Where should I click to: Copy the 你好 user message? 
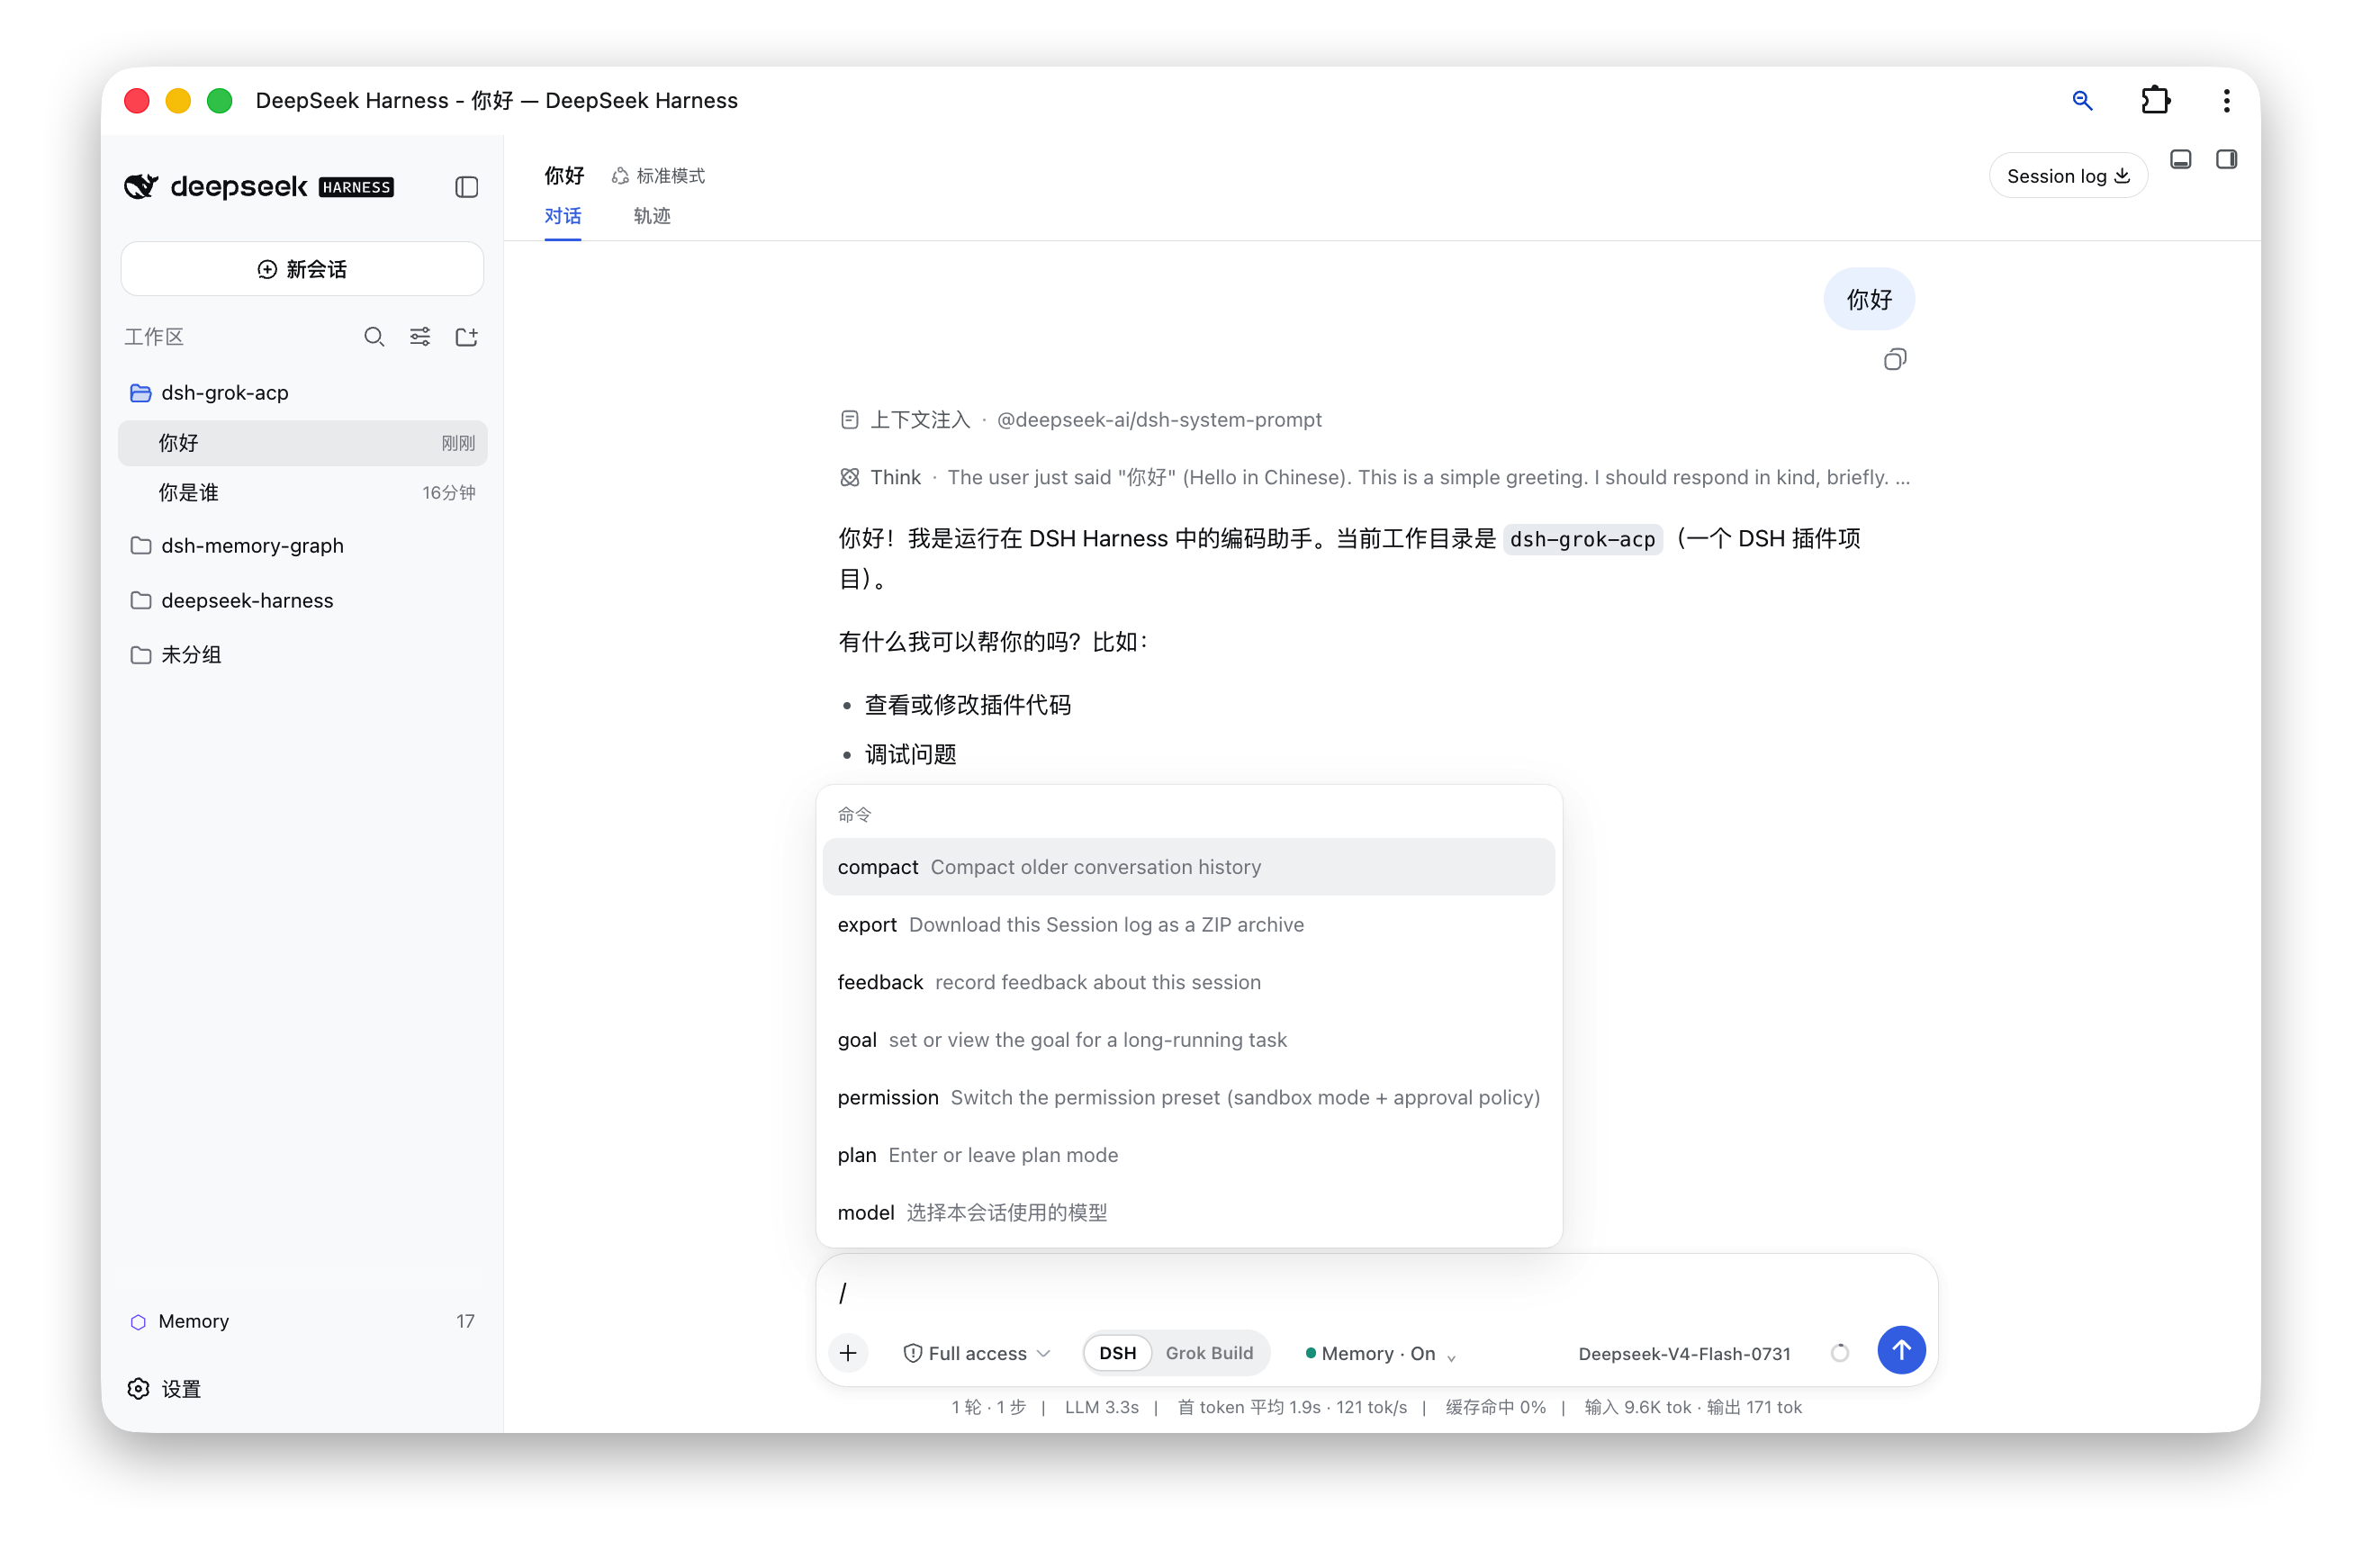coord(1894,359)
